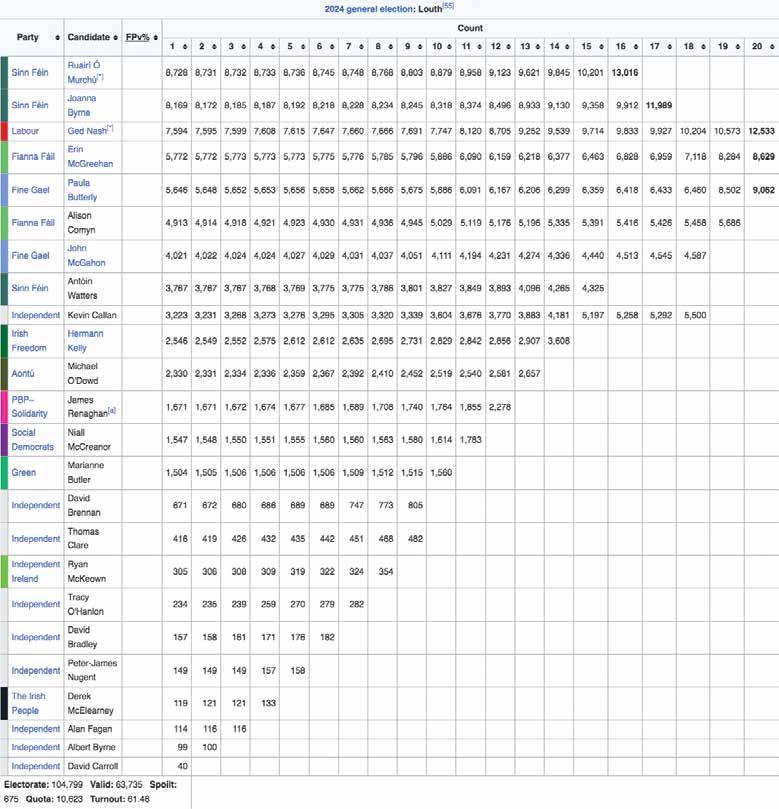Select Paula Butterly's final count 9,062
This screenshot has width=779, height=809.
click(x=764, y=190)
